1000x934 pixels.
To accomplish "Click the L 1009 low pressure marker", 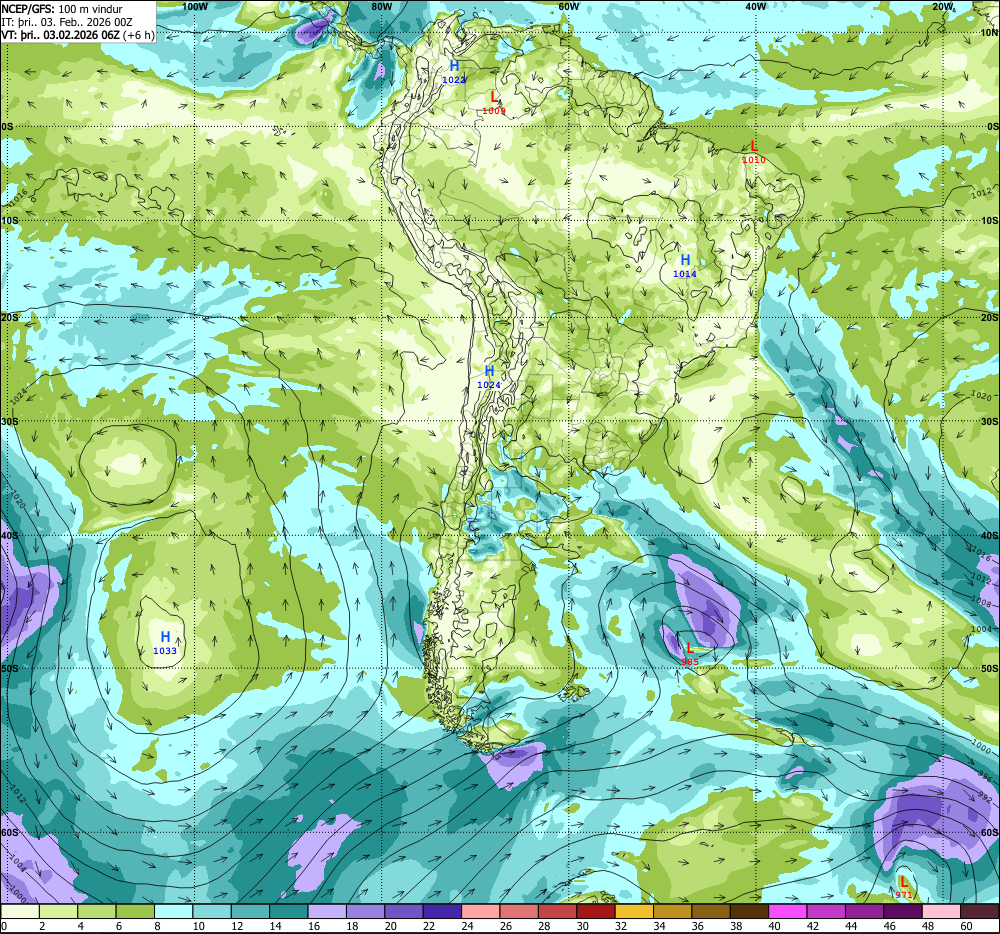I will tap(494, 103).
